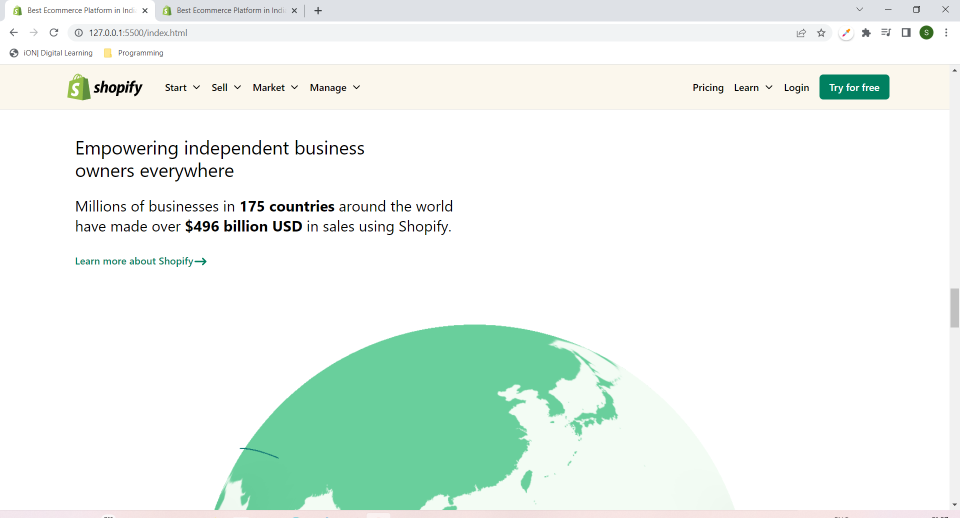Open the Extensions puzzle icon

pos(866,33)
